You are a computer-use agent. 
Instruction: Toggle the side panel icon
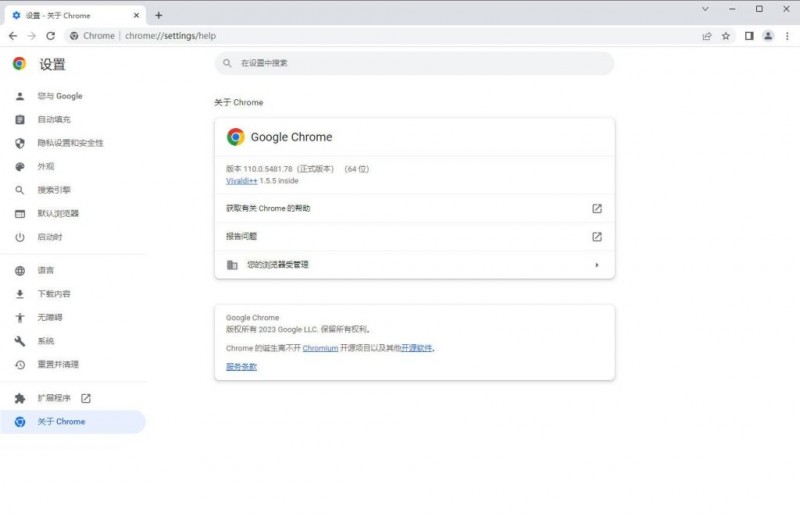[748, 35]
